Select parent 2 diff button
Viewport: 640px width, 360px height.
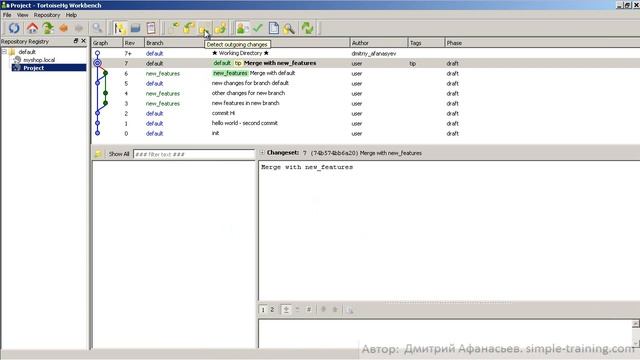click(x=272, y=310)
